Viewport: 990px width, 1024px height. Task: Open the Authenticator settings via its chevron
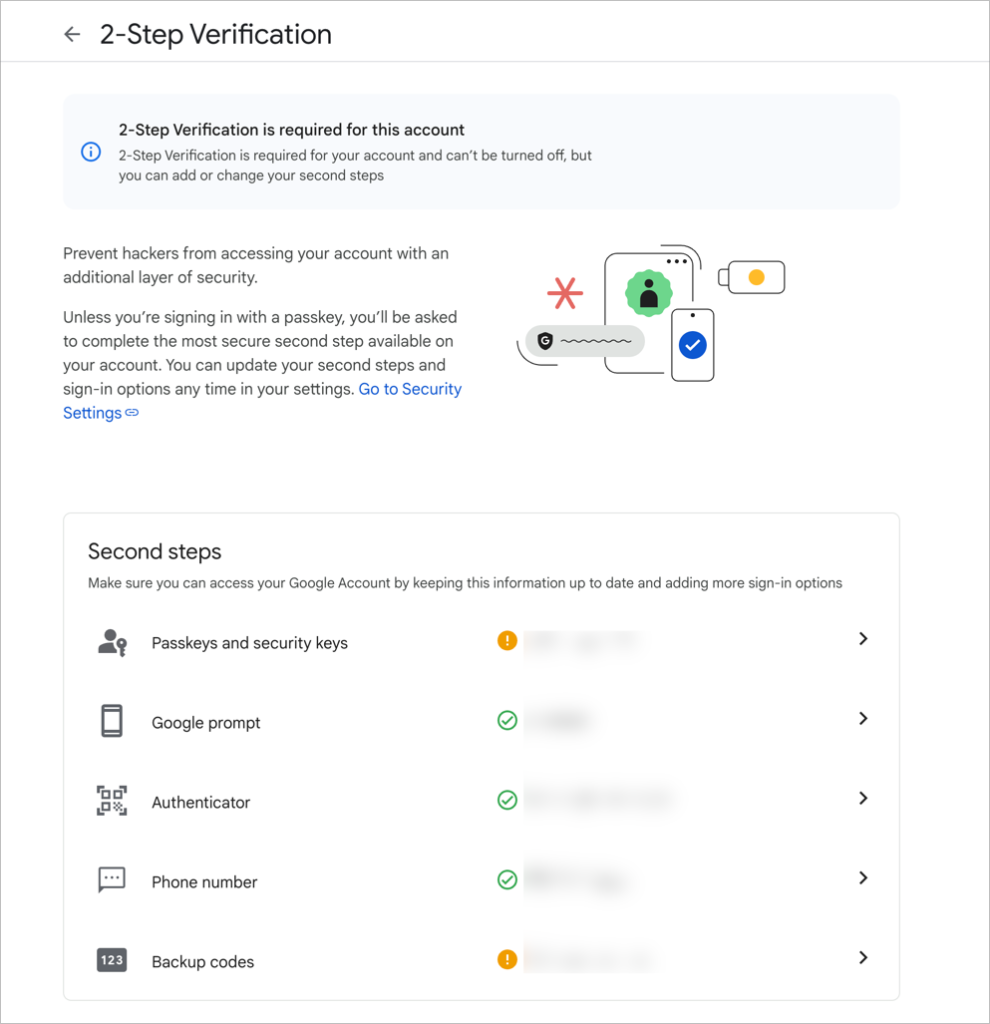[x=863, y=798]
